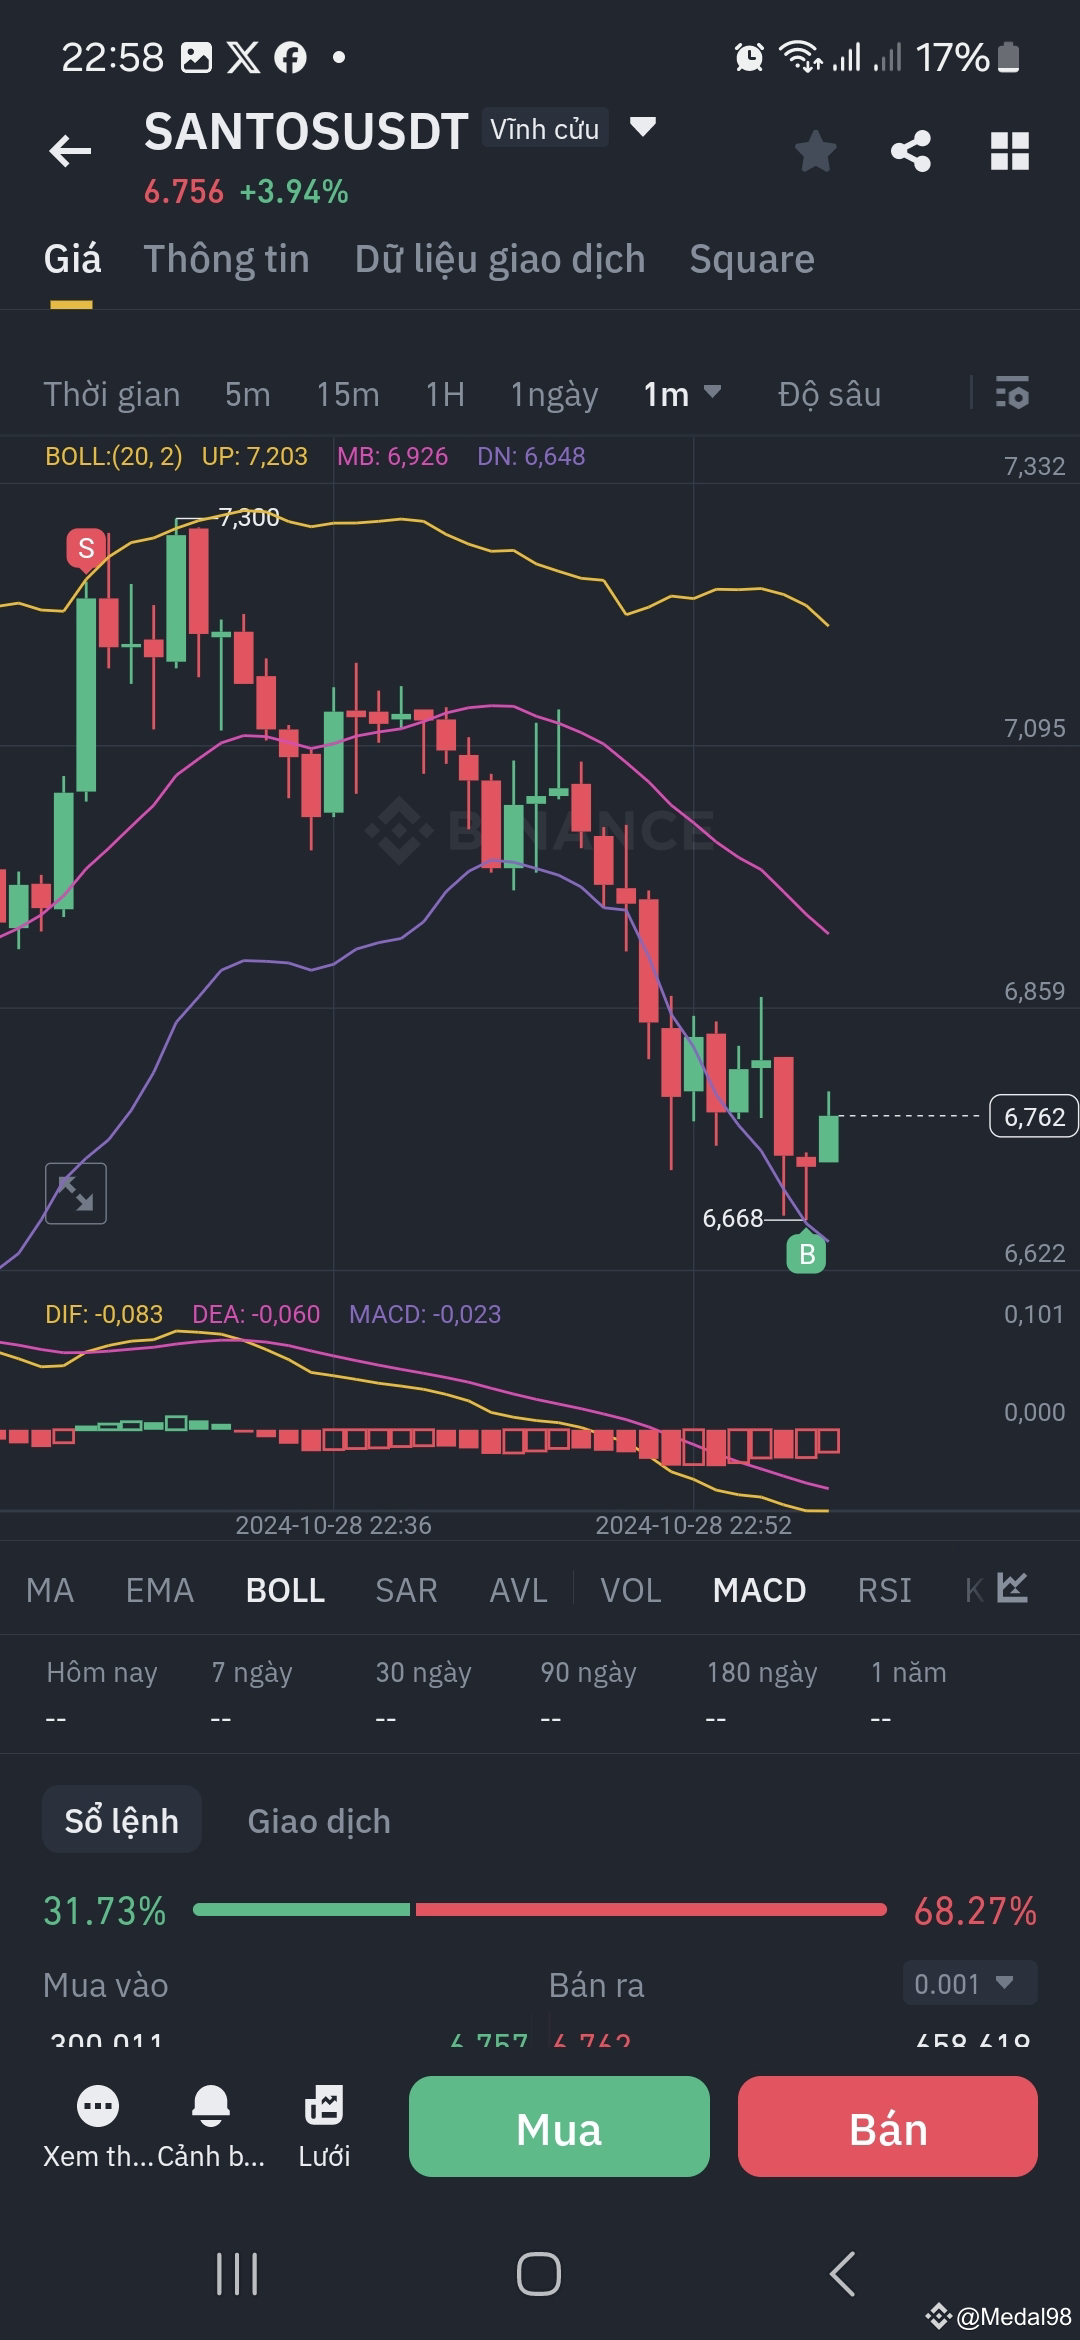Toggle the MACD indicator
The width and height of the screenshot is (1080, 2340).
(x=759, y=1590)
